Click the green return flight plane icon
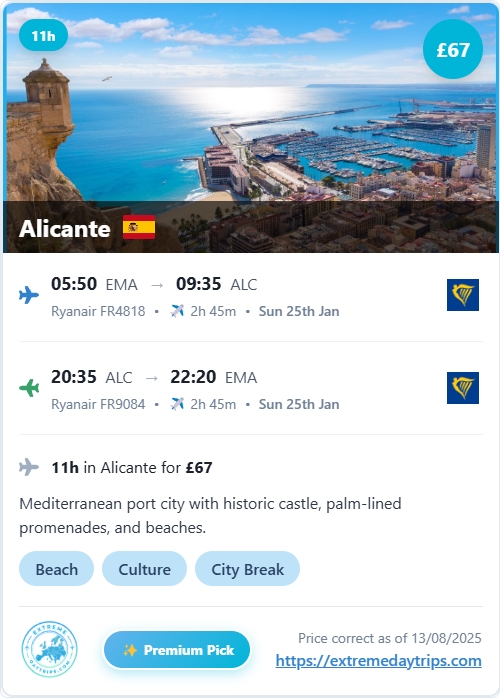The height and width of the screenshot is (698, 500). point(29,388)
